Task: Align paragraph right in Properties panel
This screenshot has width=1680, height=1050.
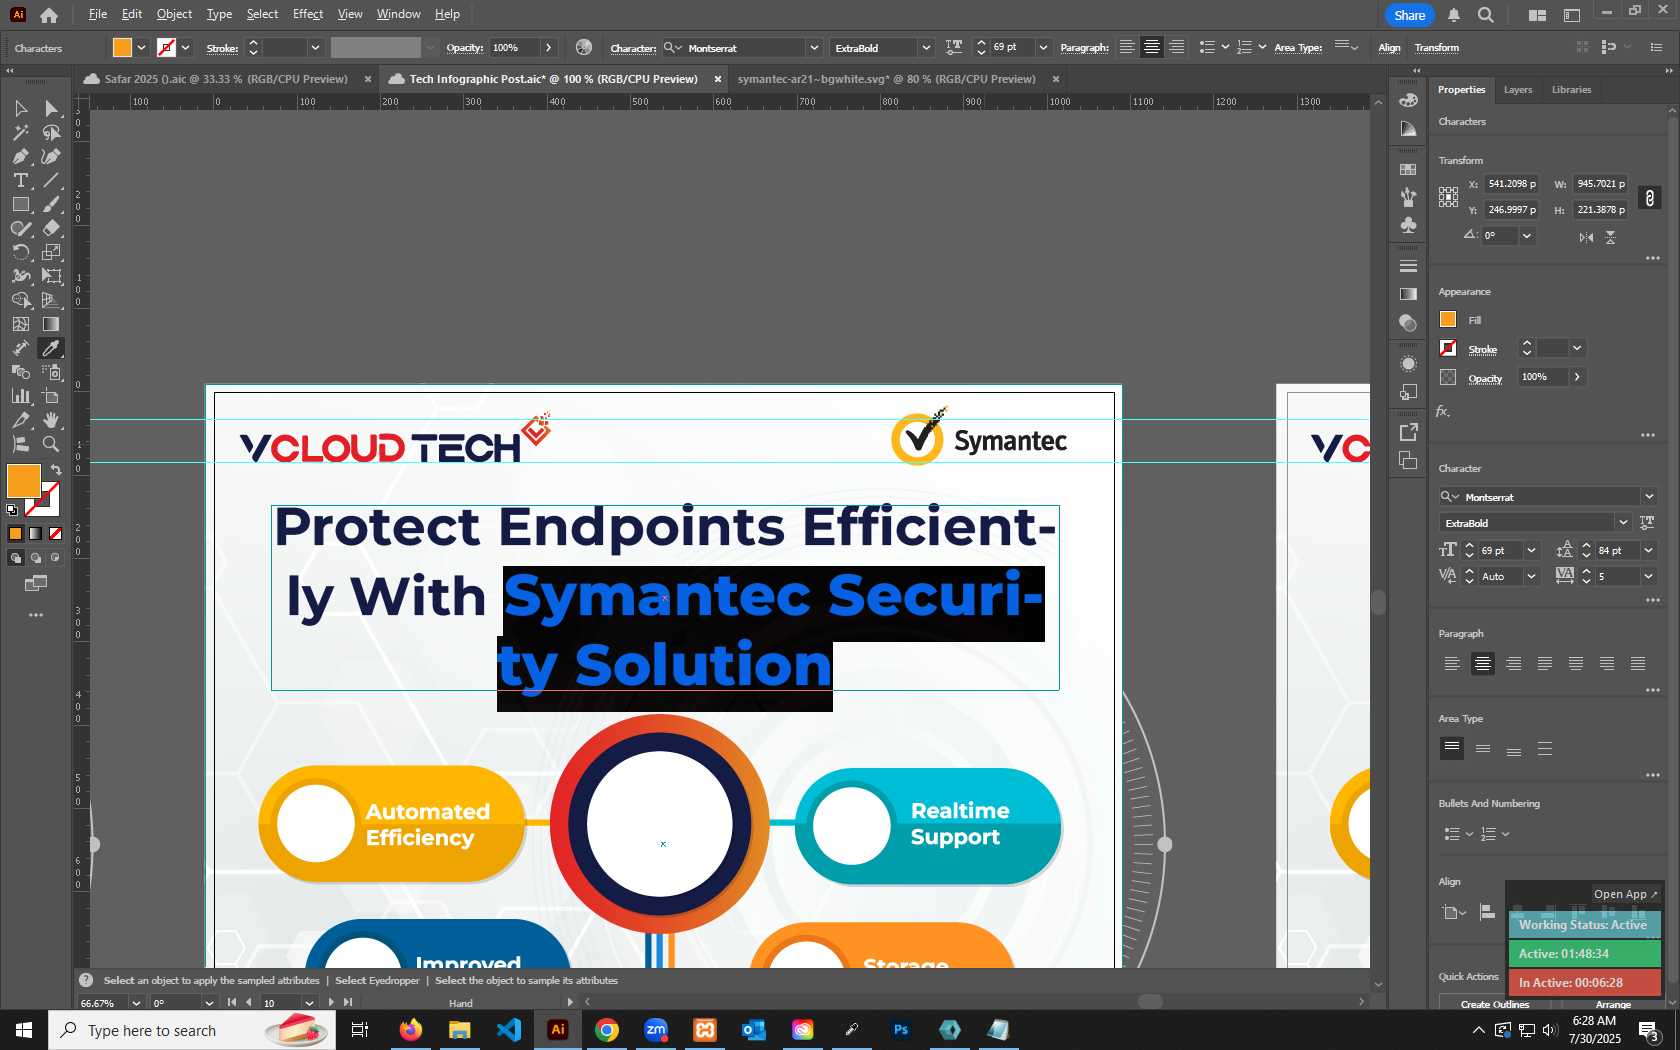Action: pos(1514,664)
